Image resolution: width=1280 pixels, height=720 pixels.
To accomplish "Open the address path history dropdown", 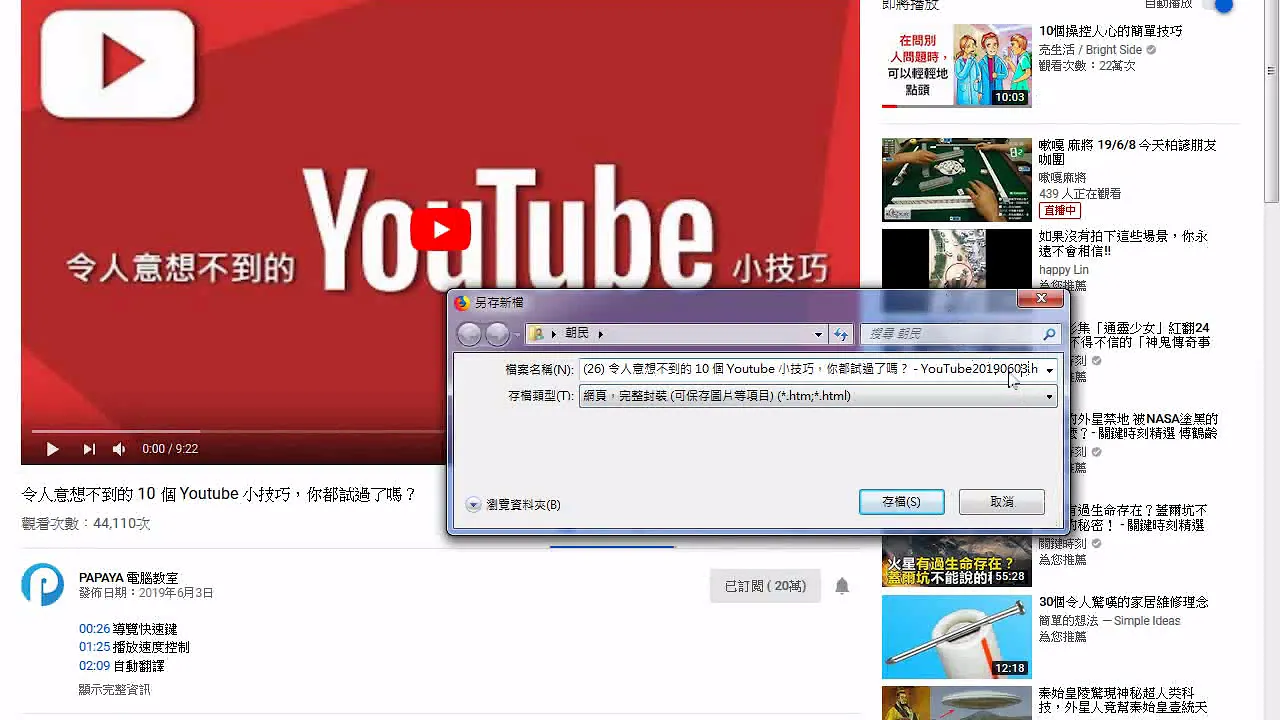I will [x=818, y=334].
